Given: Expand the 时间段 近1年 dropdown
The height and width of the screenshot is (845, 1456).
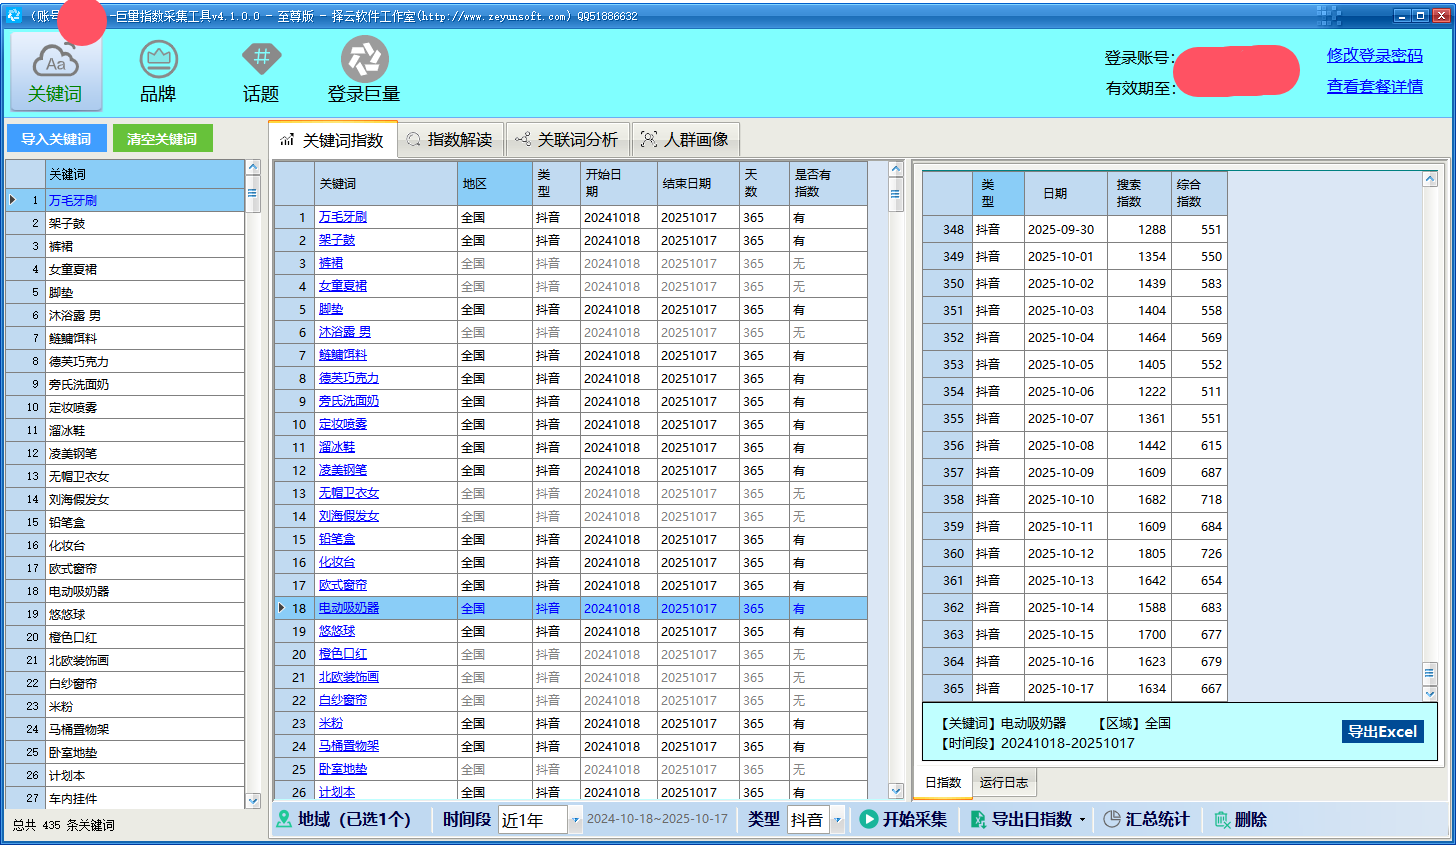Looking at the screenshot, I should tap(575, 820).
